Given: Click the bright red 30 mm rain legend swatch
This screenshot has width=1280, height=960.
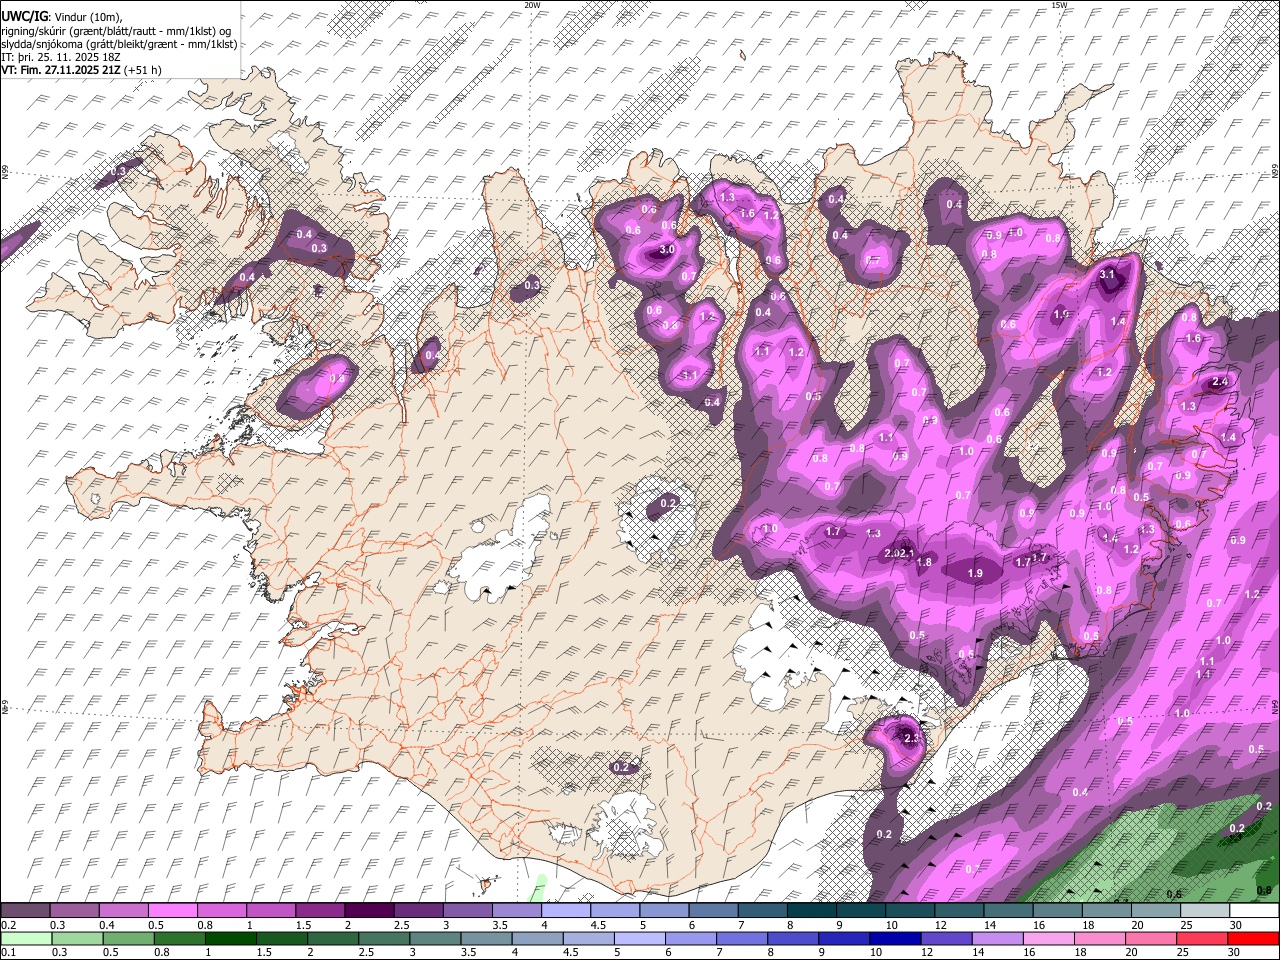Looking at the screenshot, I should 1254,939.
